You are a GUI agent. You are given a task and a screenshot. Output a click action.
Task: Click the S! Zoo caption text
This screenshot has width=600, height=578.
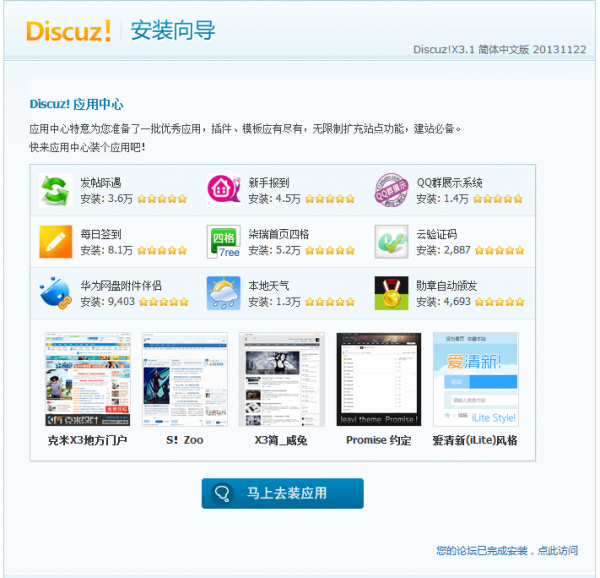[185, 440]
